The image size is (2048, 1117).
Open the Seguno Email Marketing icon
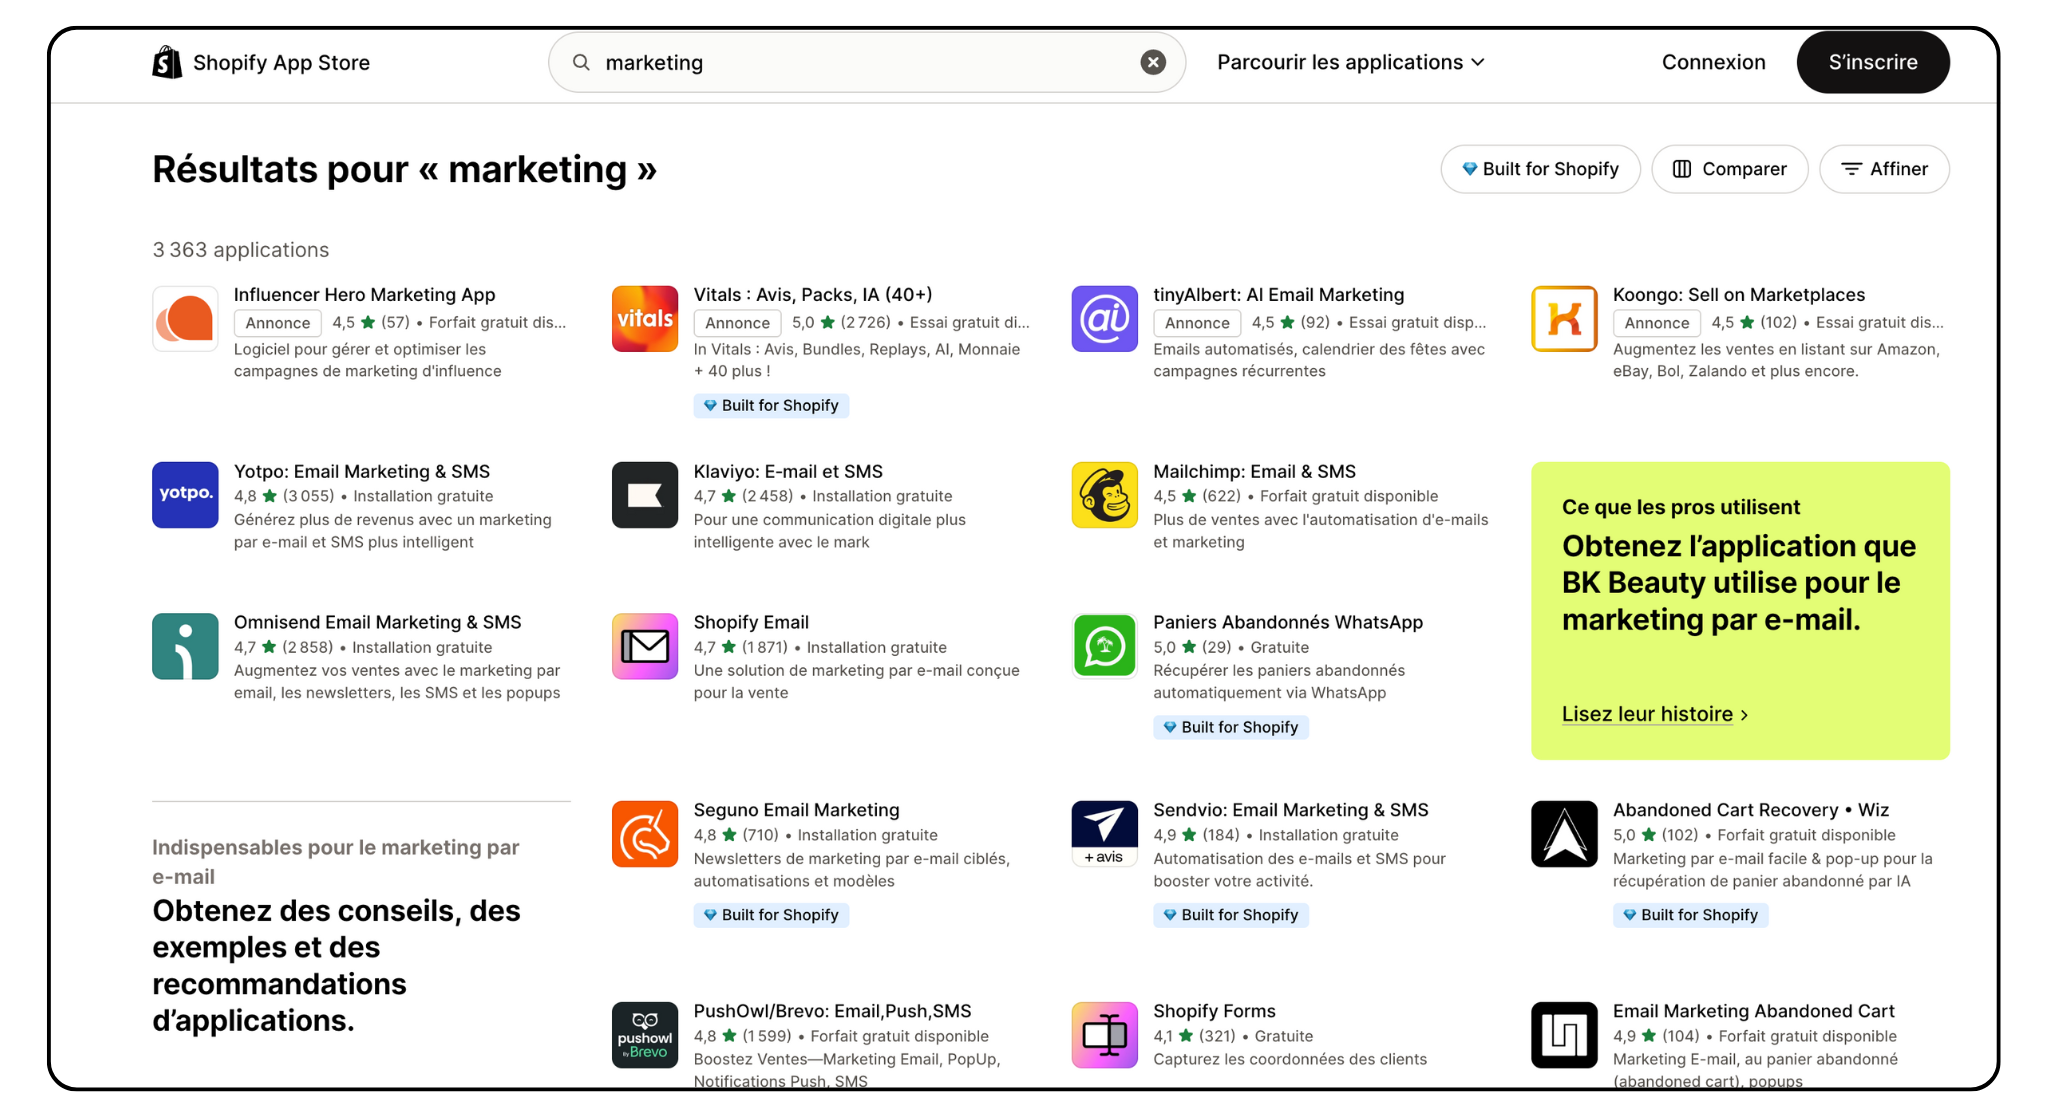[645, 834]
